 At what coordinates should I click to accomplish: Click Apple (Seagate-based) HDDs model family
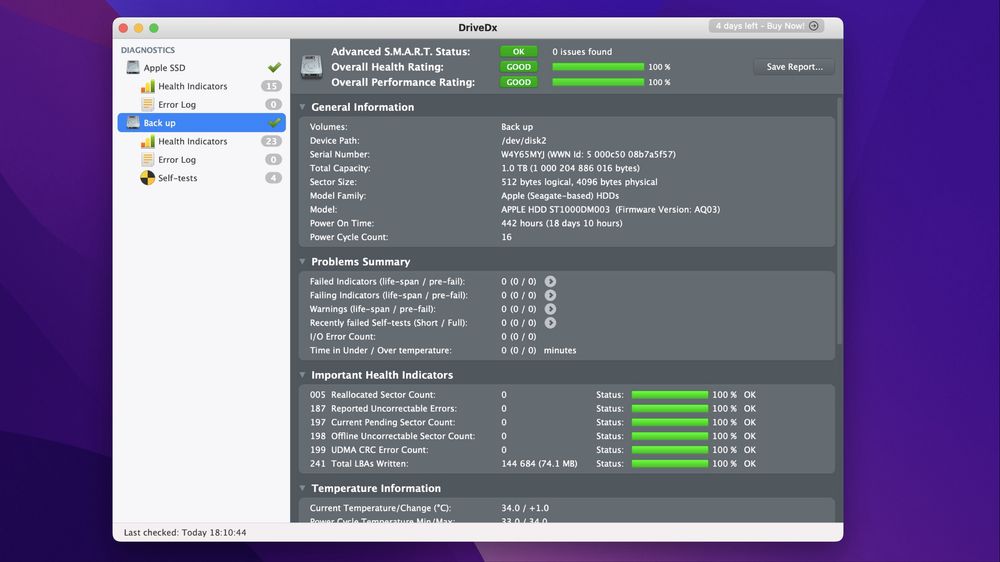tap(560, 196)
